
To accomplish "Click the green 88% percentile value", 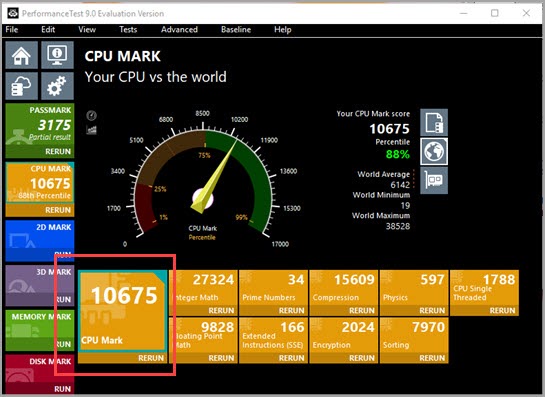I will pos(398,154).
